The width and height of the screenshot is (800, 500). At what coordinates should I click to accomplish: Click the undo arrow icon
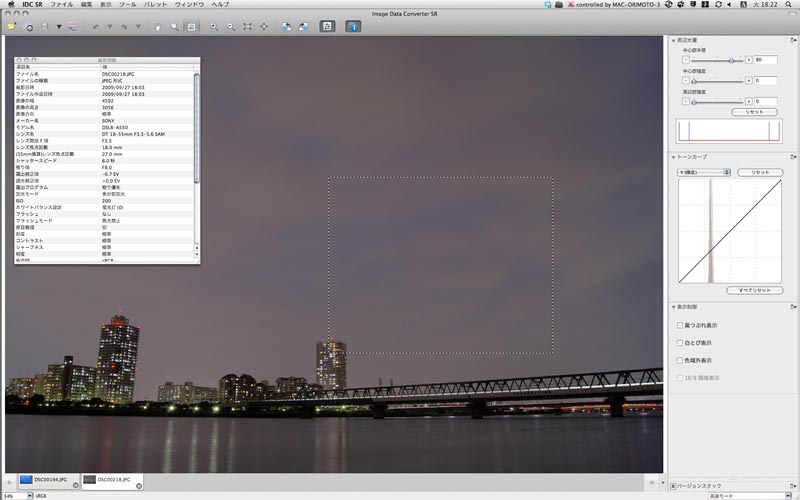pyautogui.click(x=95, y=27)
